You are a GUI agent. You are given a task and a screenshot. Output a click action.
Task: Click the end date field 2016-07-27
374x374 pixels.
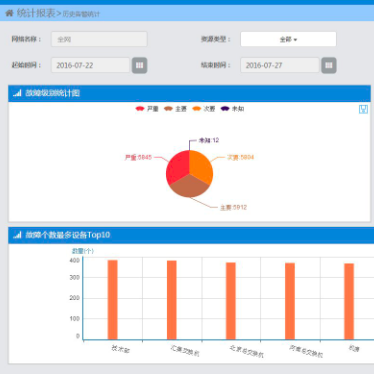point(280,65)
